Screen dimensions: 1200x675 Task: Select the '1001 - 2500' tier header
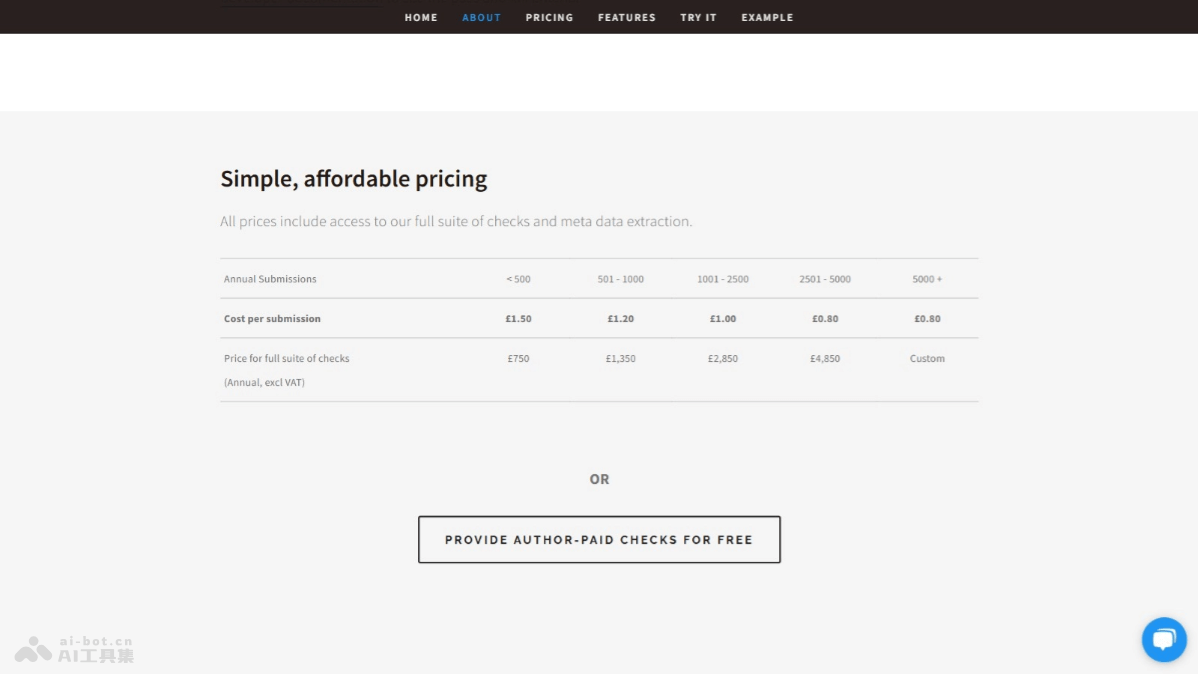pos(722,279)
